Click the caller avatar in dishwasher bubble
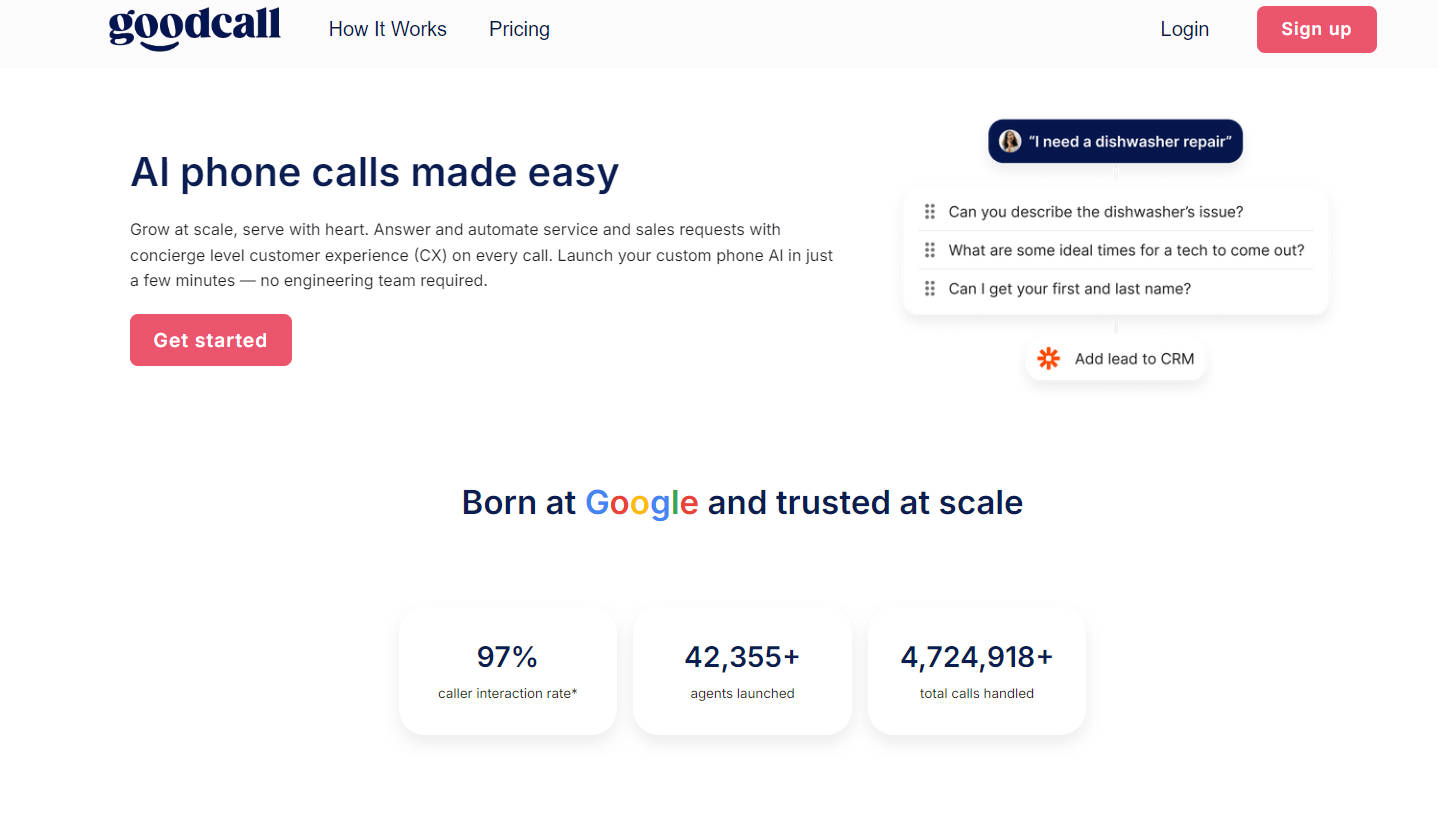The image size is (1438, 828). 1010,141
